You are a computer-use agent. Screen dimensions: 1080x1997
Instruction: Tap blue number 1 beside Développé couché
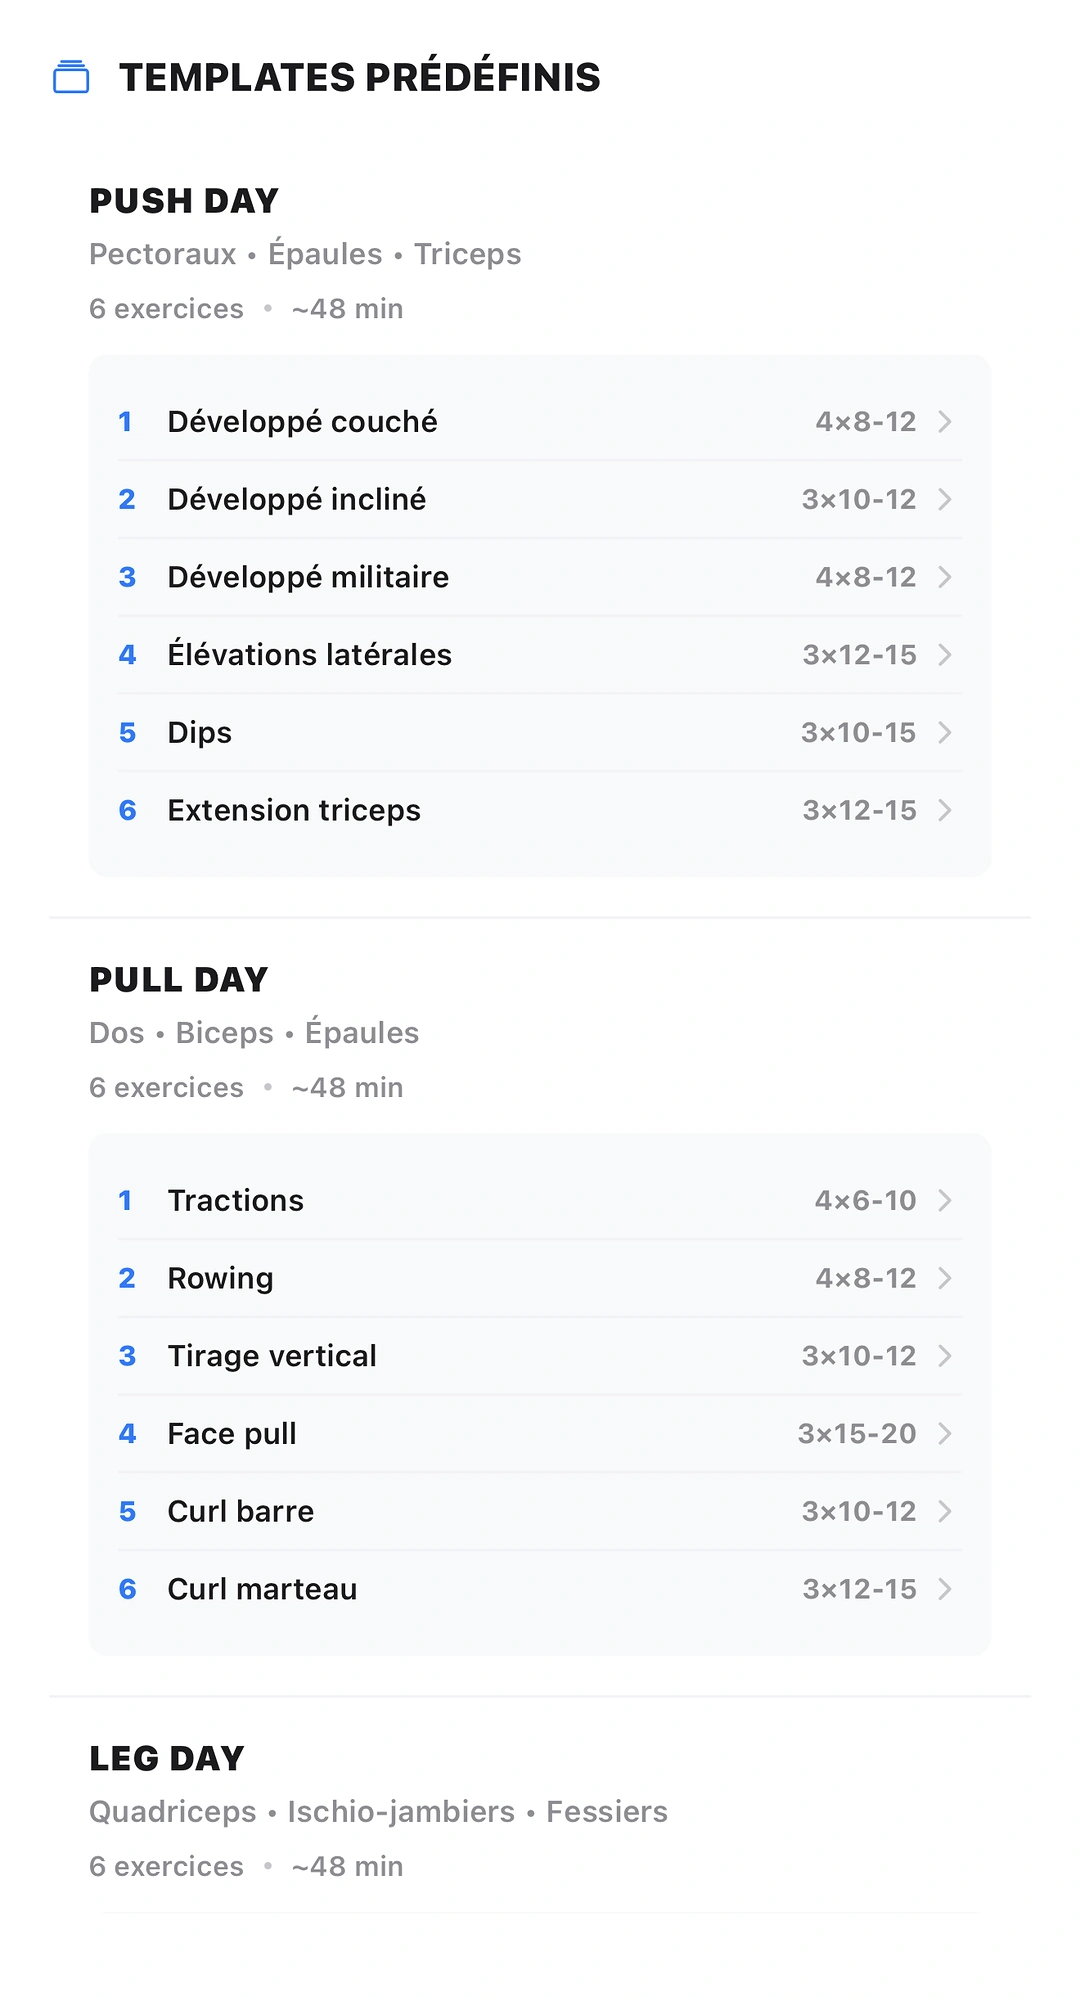click(126, 422)
